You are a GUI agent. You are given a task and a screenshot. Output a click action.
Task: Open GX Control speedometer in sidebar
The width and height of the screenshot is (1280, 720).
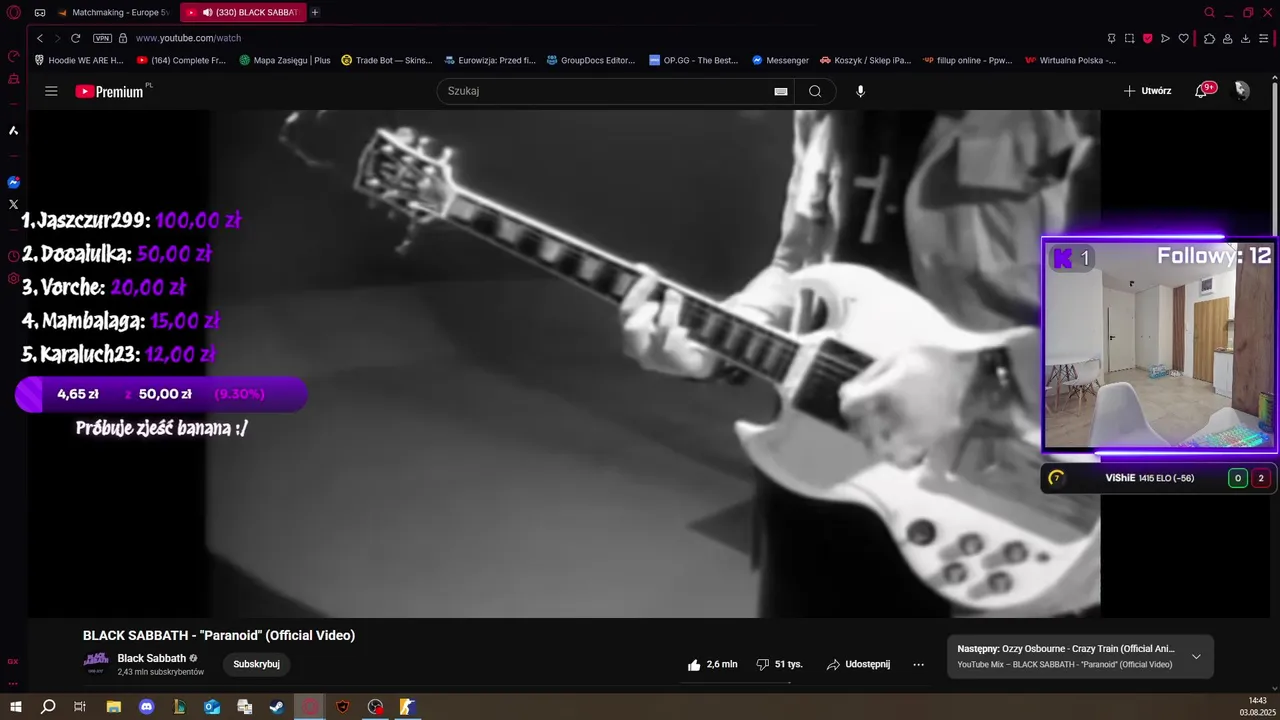point(13,56)
